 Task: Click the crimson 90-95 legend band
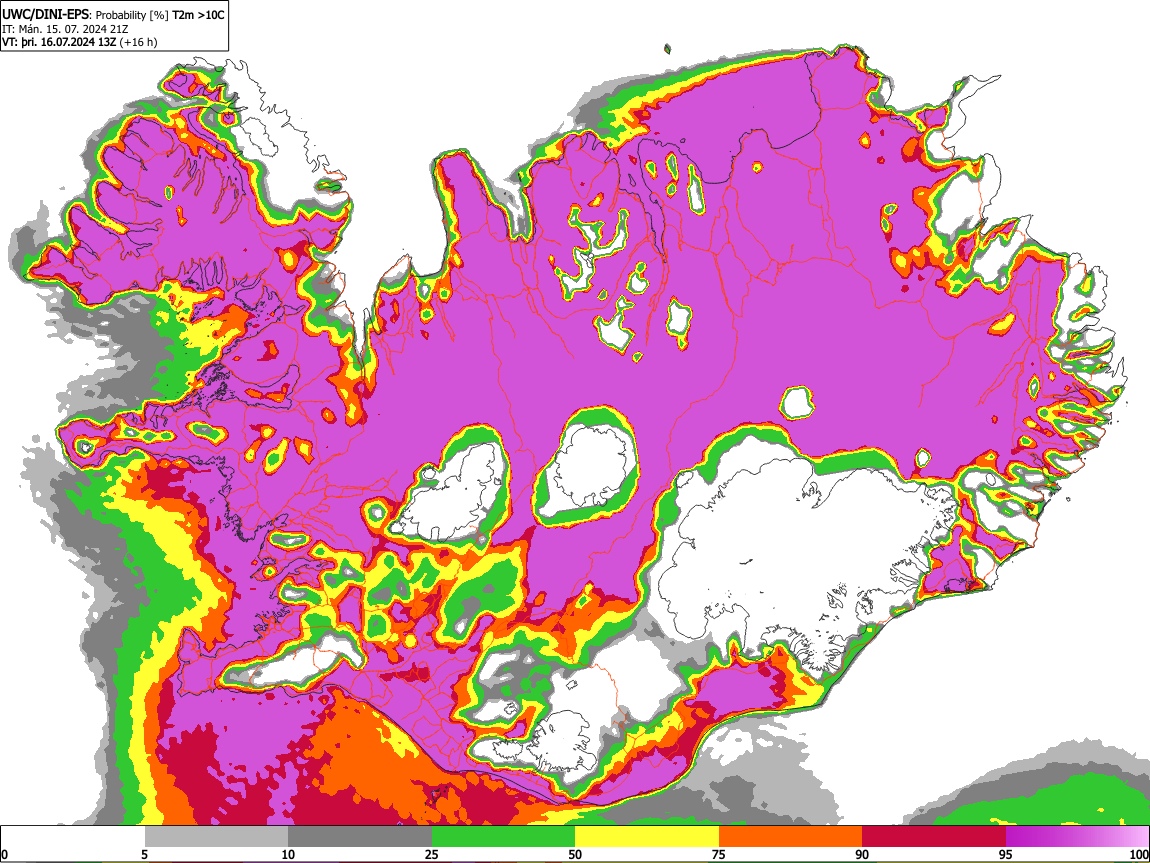(934, 836)
